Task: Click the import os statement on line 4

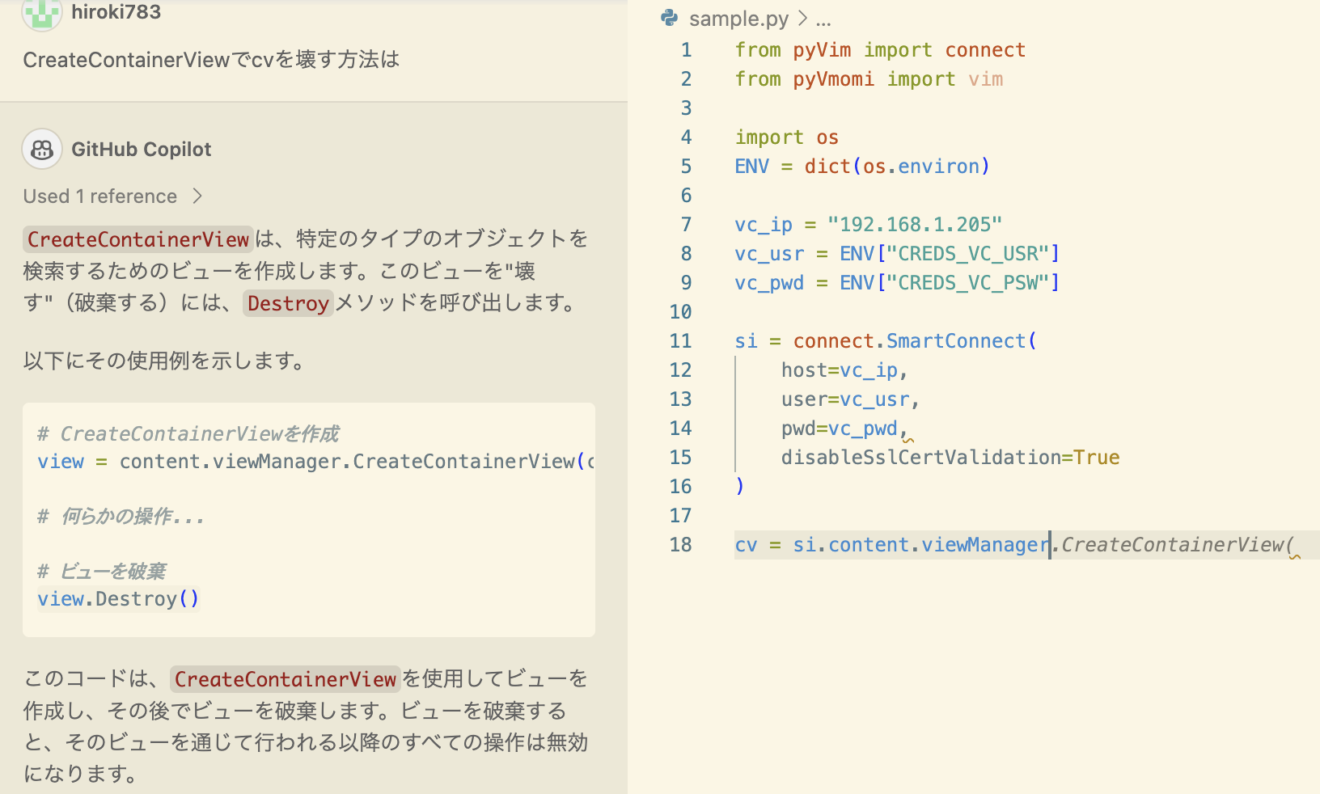Action: pos(787,137)
